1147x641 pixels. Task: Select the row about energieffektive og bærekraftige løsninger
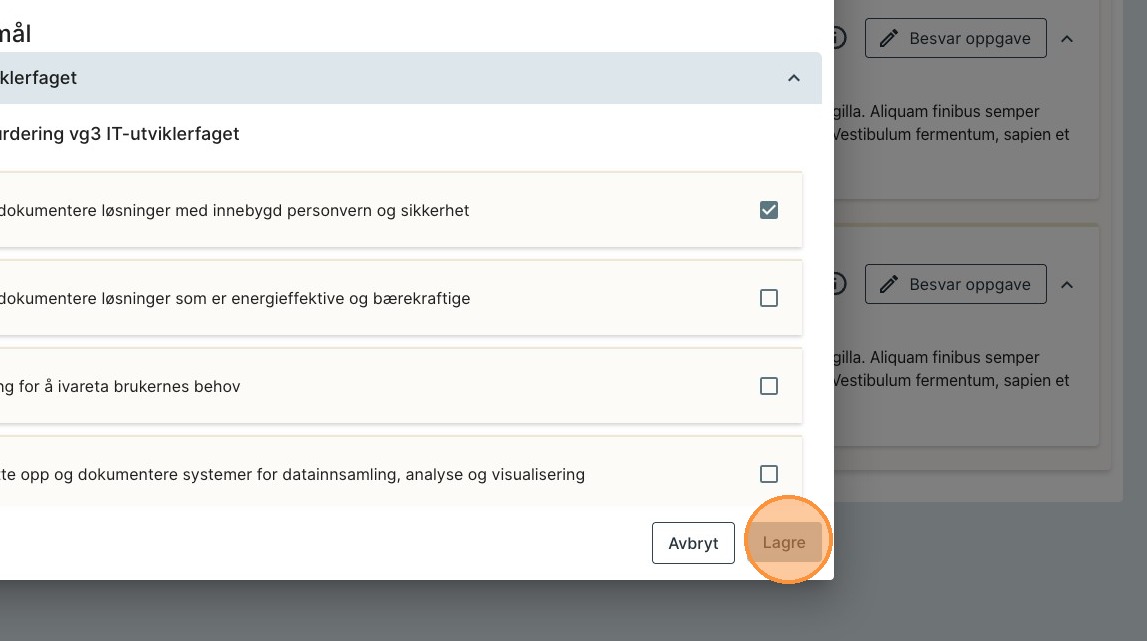point(300,298)
